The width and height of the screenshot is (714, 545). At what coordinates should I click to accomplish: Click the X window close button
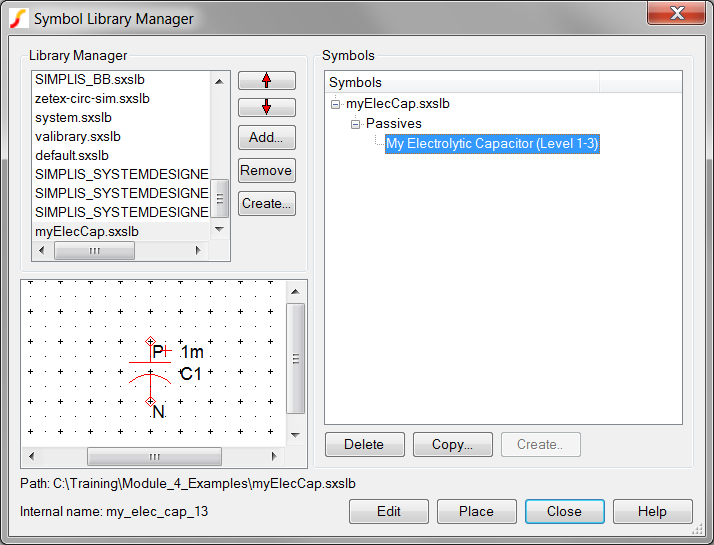pyautogui.click(x=677, y=13)
